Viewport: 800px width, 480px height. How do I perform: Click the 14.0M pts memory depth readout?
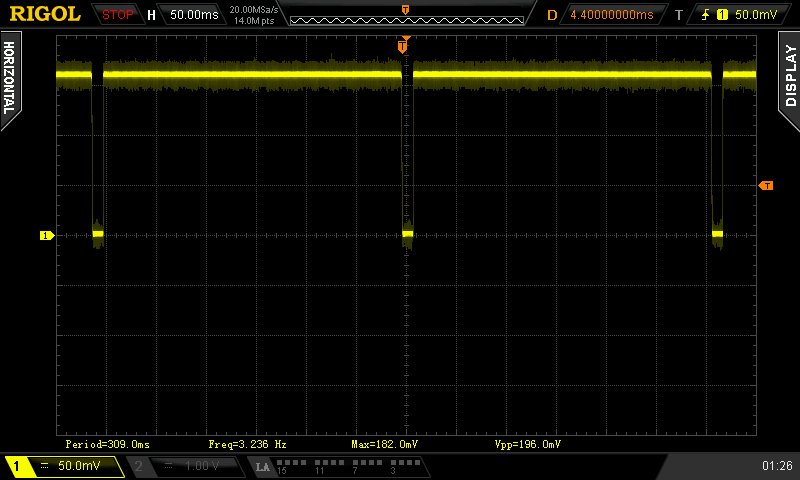click(254, 21)
